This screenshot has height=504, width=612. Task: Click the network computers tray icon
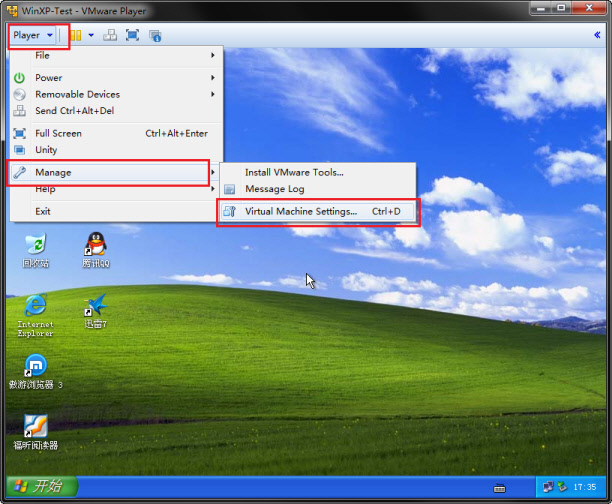(548, 487)
